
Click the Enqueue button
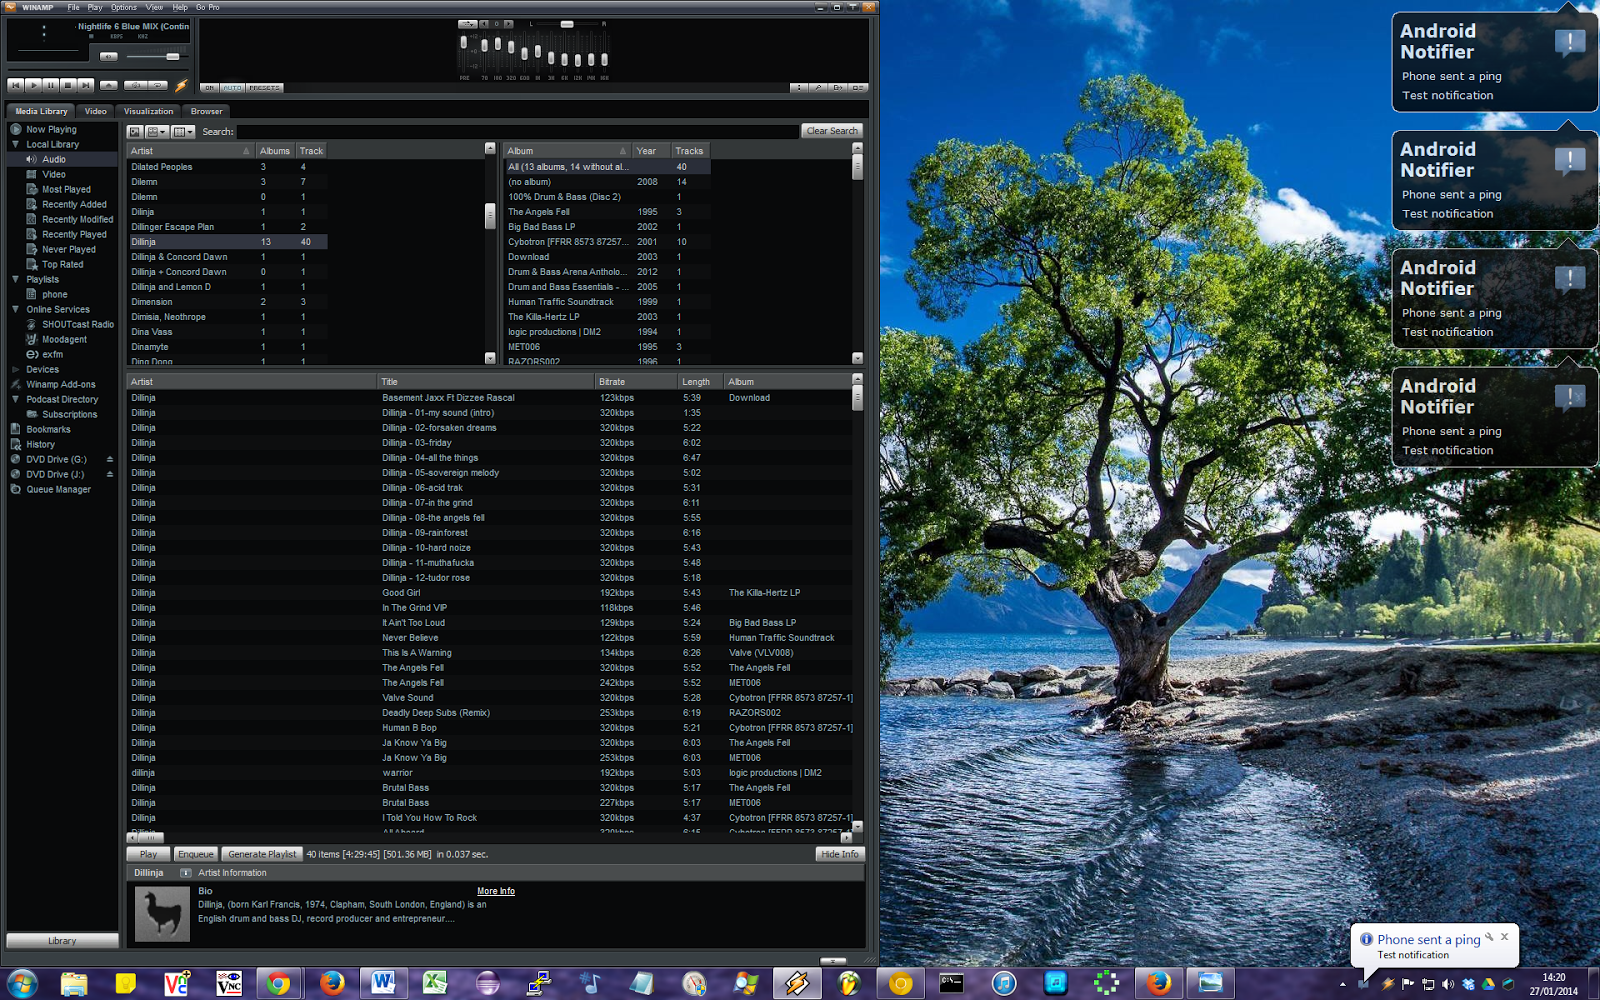point(195,854)
